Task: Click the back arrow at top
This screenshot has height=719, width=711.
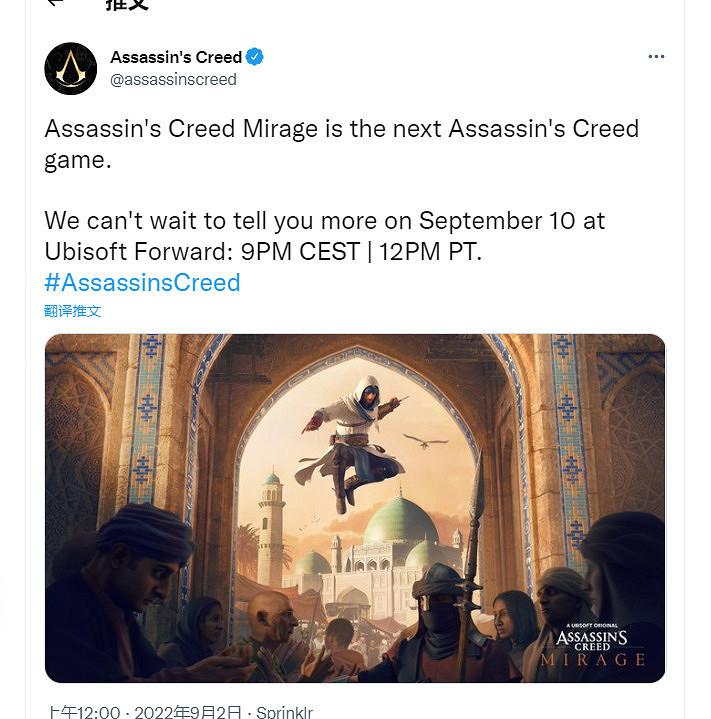Action: point(55,3)
